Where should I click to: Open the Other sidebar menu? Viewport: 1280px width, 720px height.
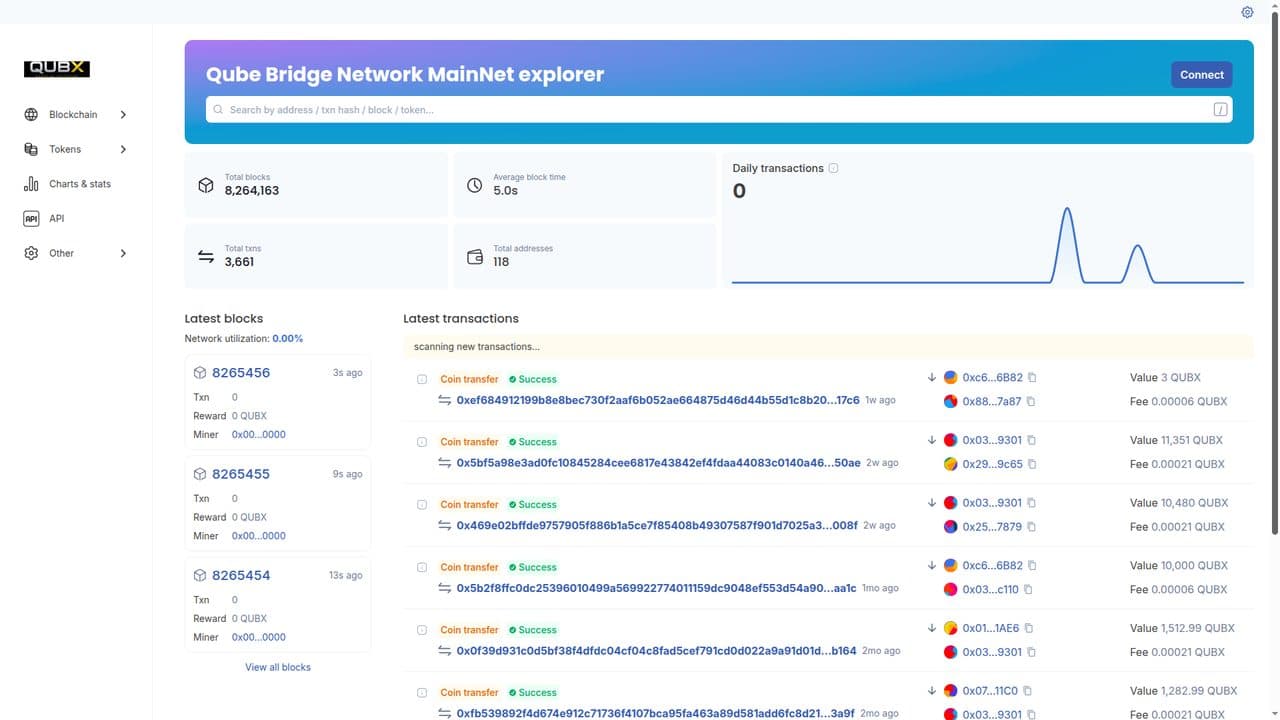(76, 253)
